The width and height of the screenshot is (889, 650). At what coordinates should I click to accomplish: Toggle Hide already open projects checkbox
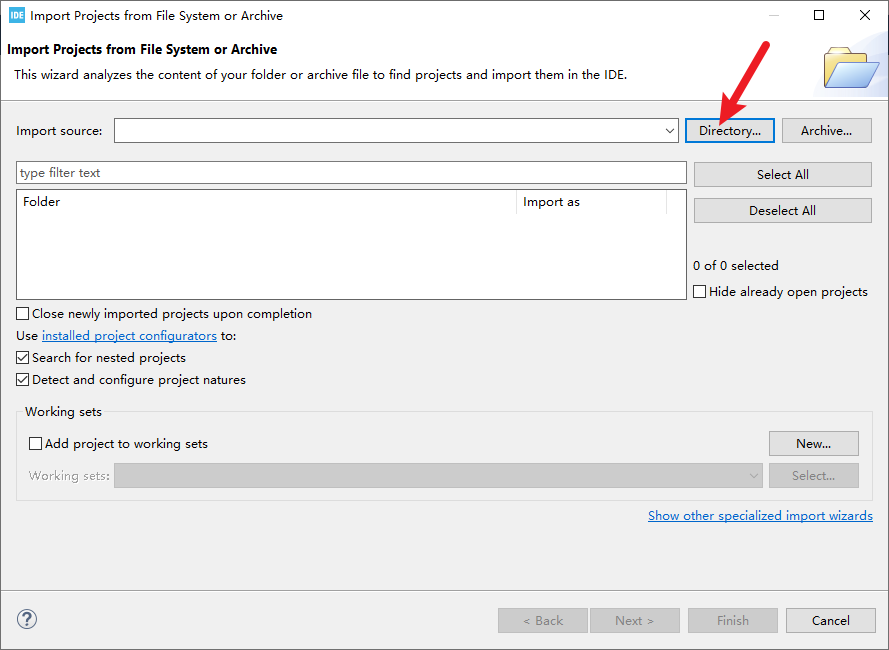pyautogui.click(x=700, y=292)
